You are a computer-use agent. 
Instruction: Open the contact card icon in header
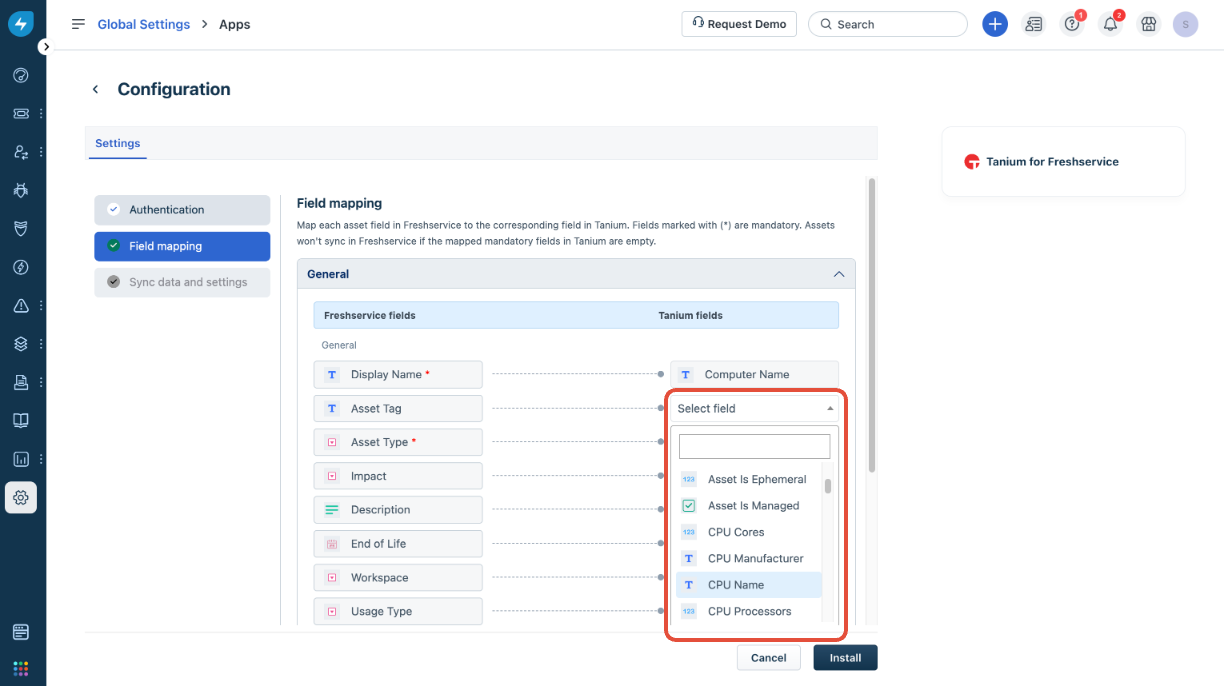1034,24
